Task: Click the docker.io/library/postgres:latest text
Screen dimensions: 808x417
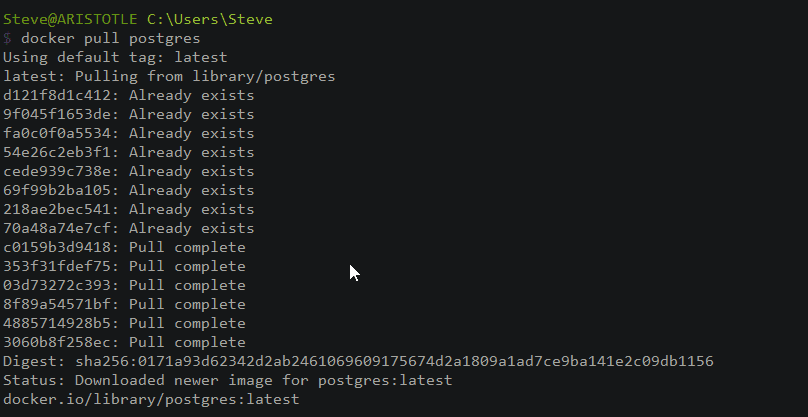Action: tap(151, 399)
